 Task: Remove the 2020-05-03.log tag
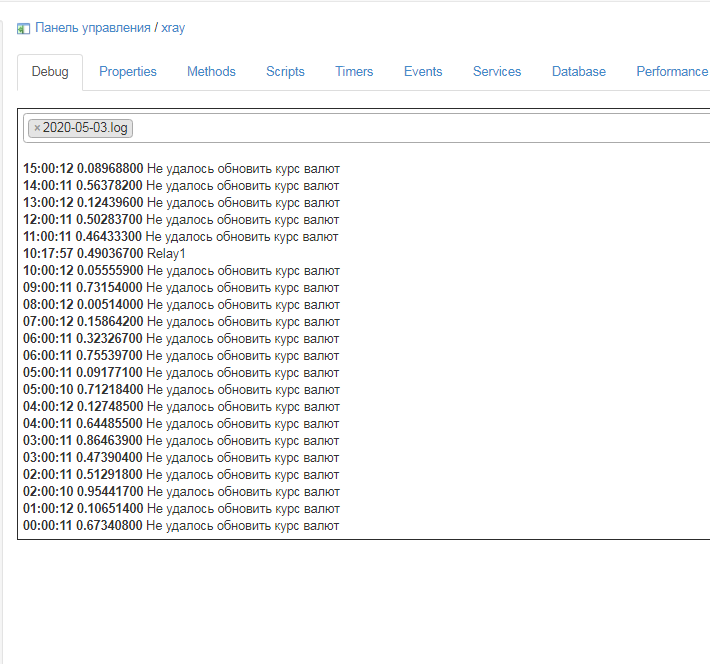[37, 128]
